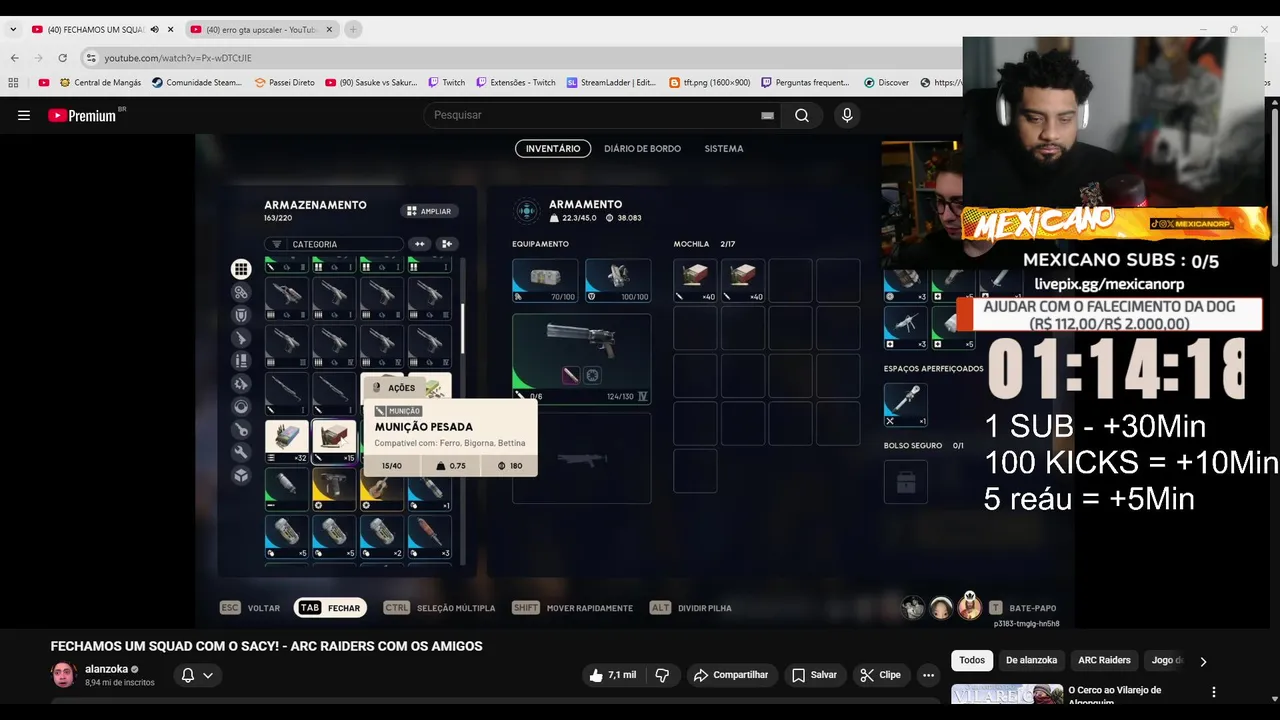Select the De alanzoka filter chip
The width and height of the screenshot is (1280, 720).
coord(1031,660)
